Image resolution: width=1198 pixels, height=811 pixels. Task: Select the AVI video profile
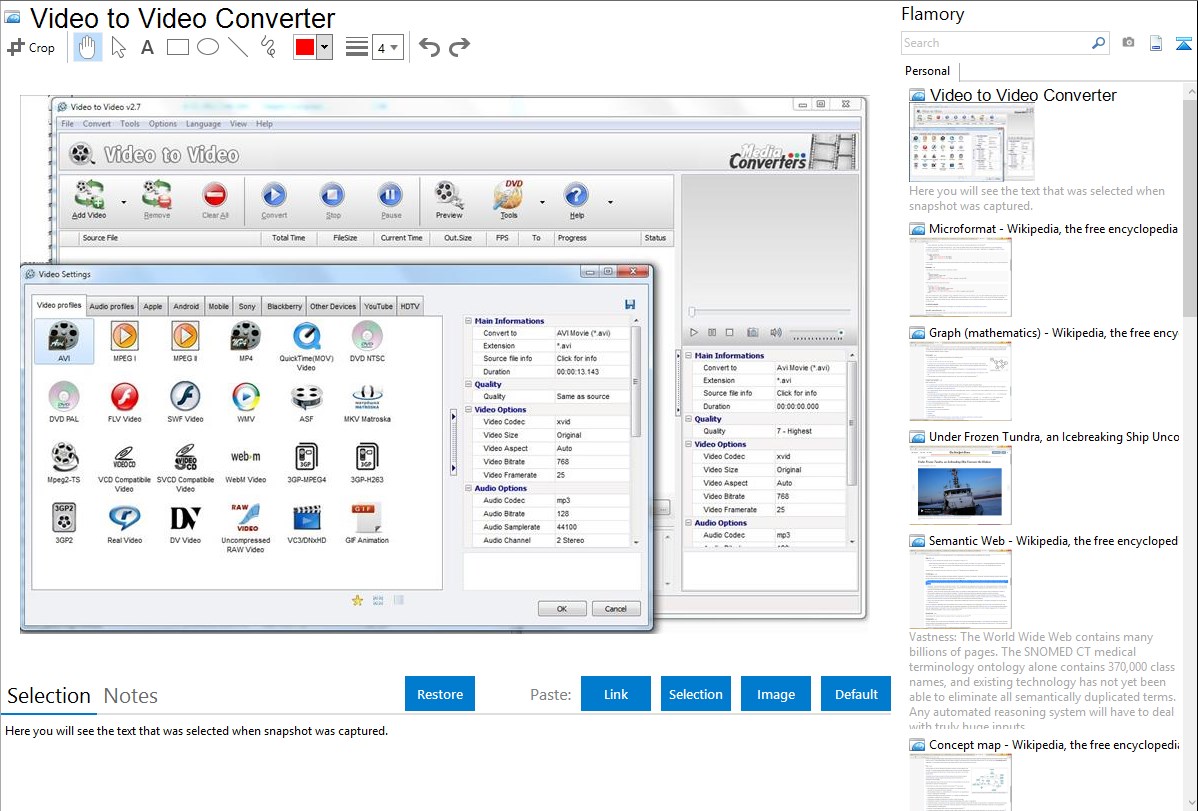(x=64, y=342)
